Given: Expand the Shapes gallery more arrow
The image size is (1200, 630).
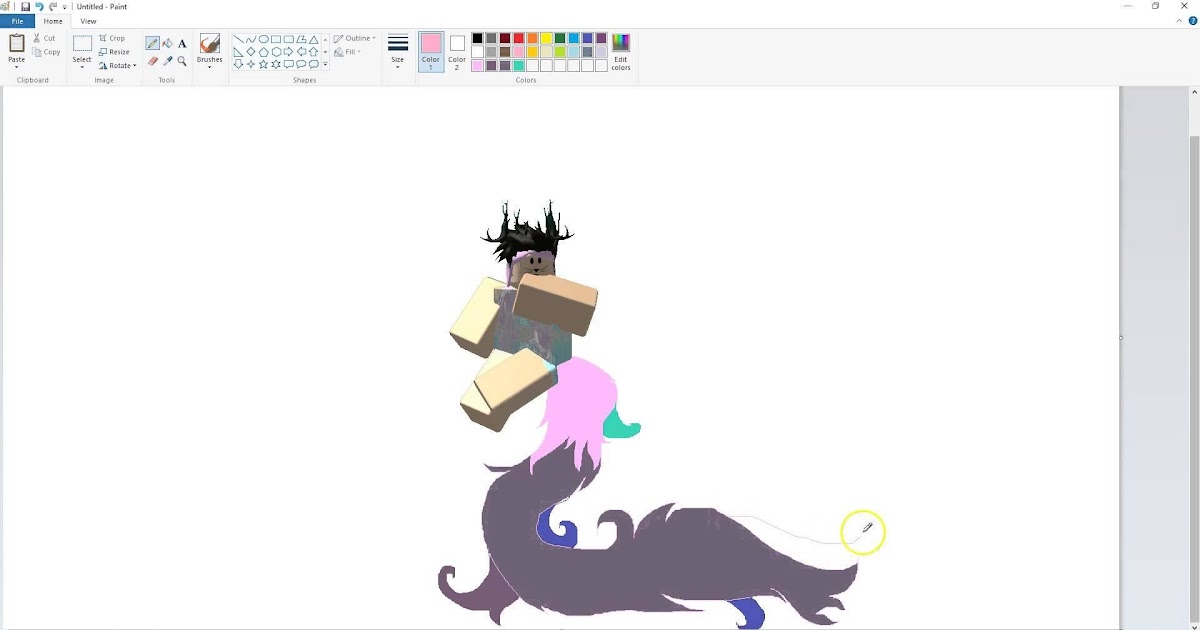Looking at the screenshot, I should [x=325, y=65].
